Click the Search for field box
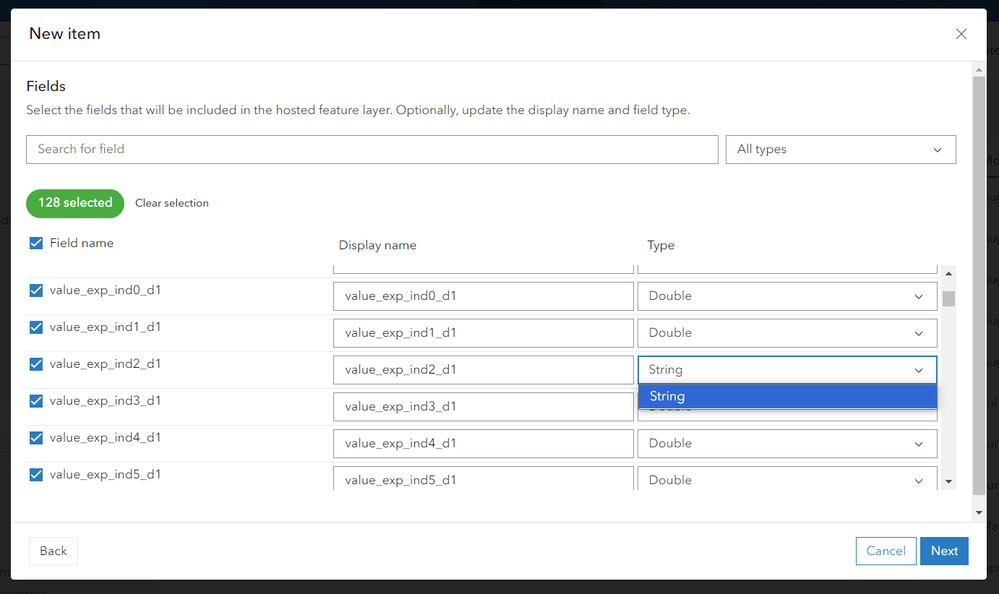Image resolution: width=999 pixels, height=594 pixels. pyautogui.click(x=372, y=149)
